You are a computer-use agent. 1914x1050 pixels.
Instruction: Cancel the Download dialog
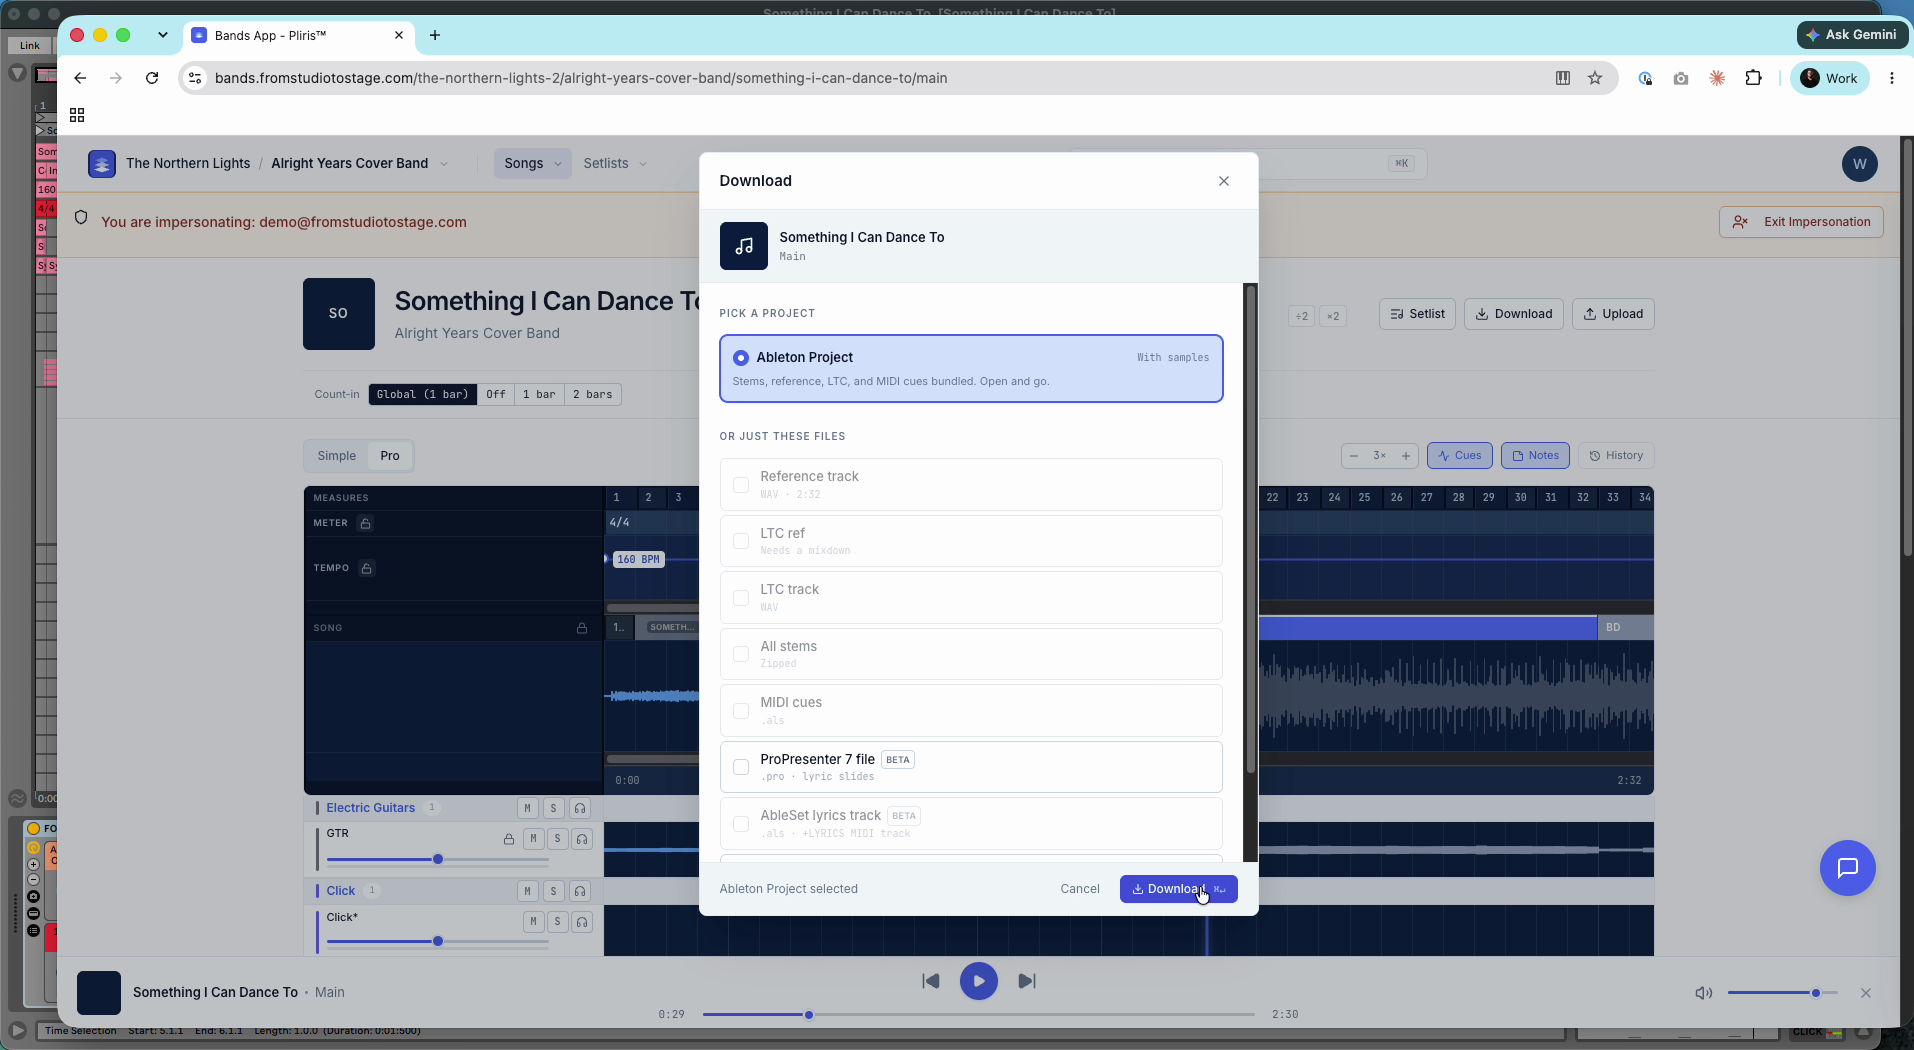[x=1080, y=889]
